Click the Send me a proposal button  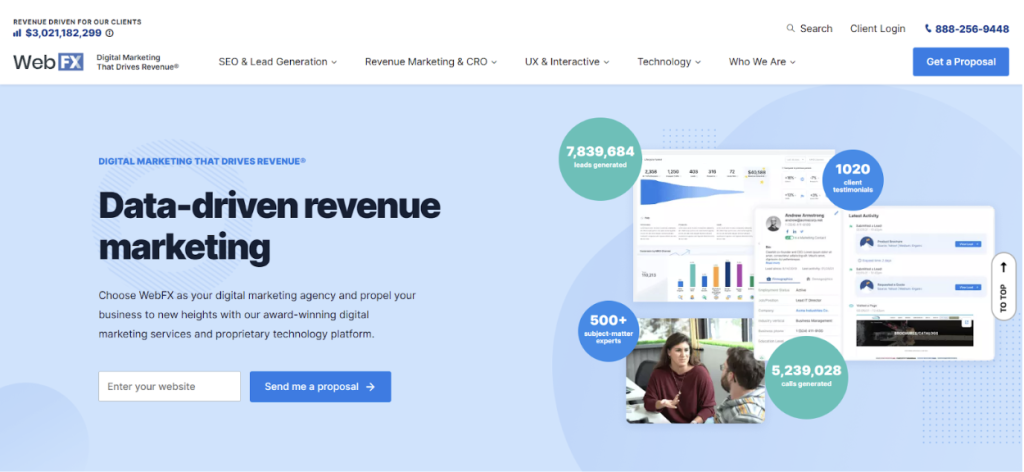click(x=320, y=386)
